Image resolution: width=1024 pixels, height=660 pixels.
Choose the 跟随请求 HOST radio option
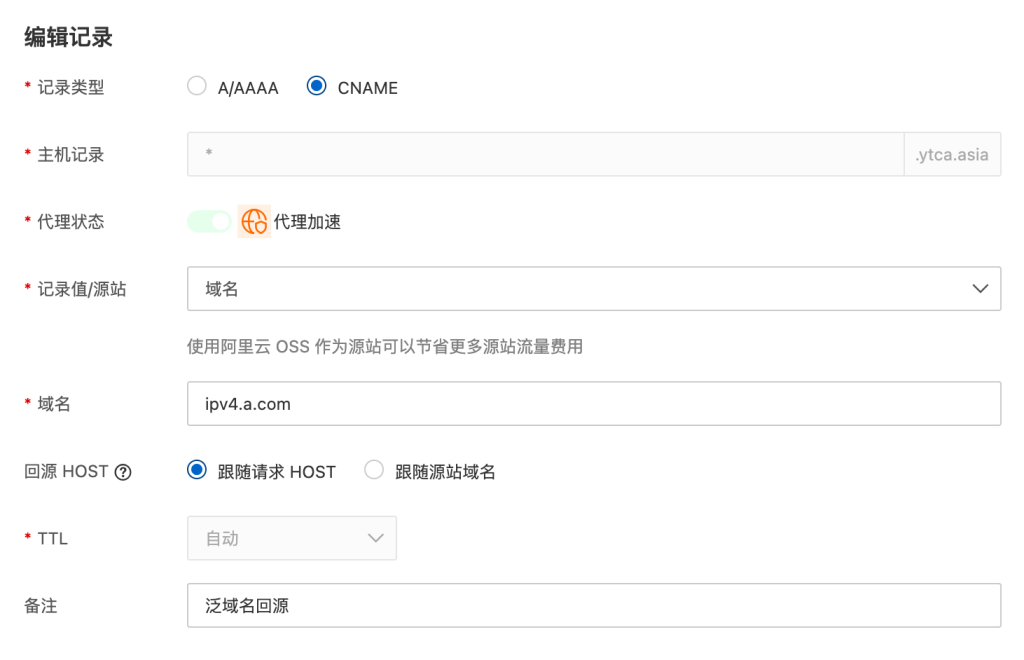click(x=197, y=471)
